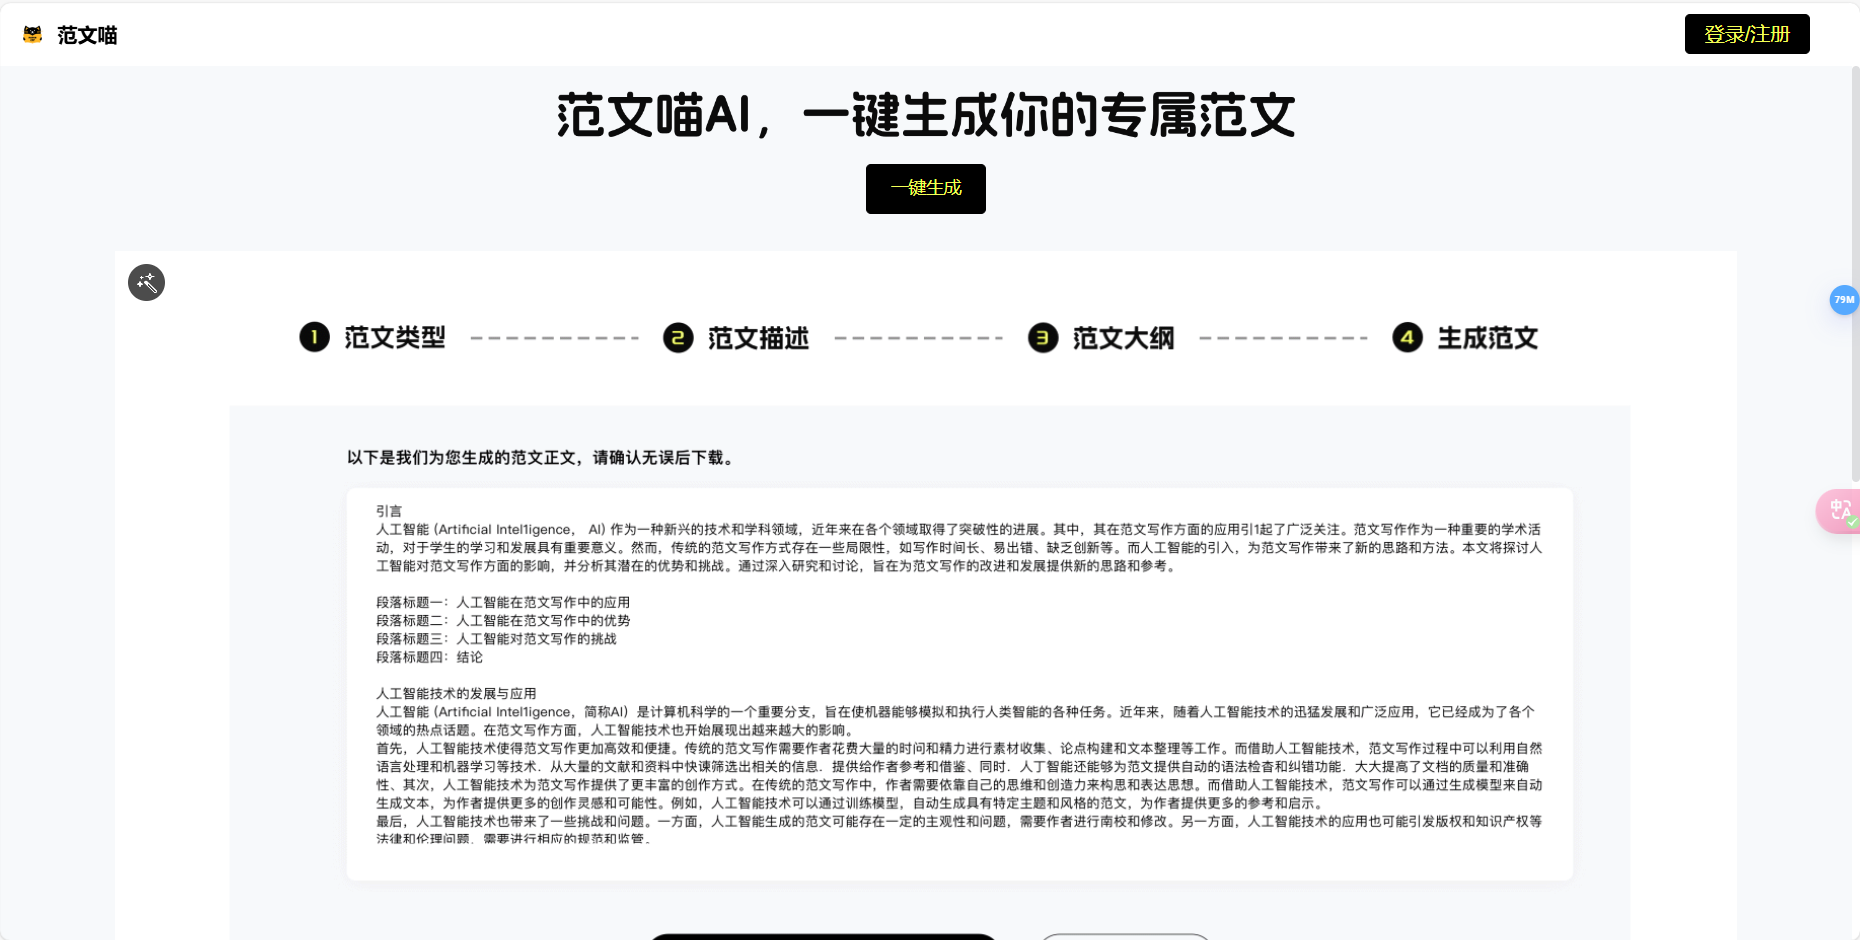
Task: Click the numbered circle for step 1
Action: [x=313, y=338]
